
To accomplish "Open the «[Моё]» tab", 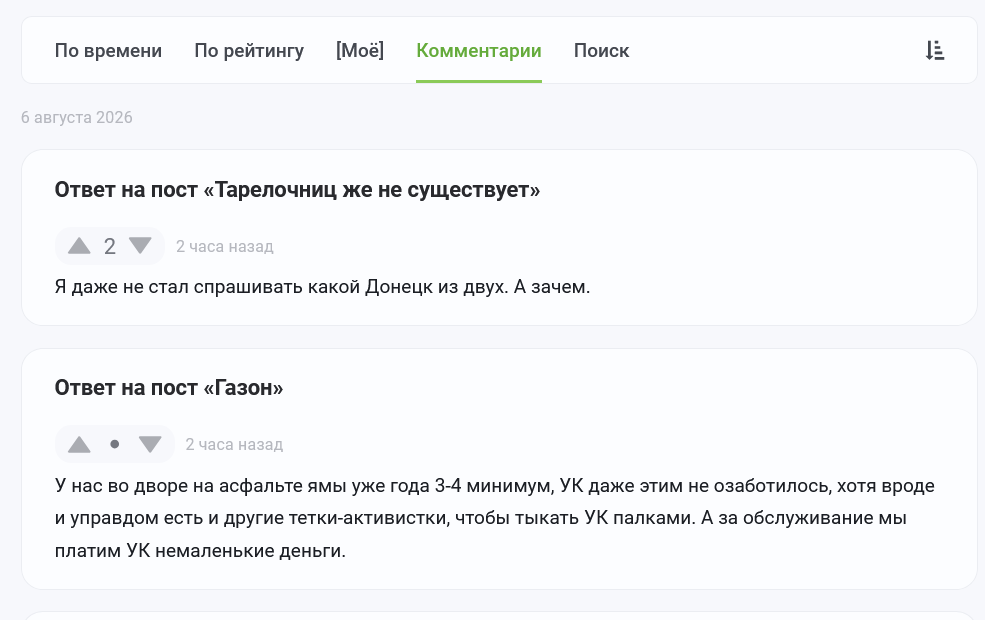I will (x=360, y=50).
